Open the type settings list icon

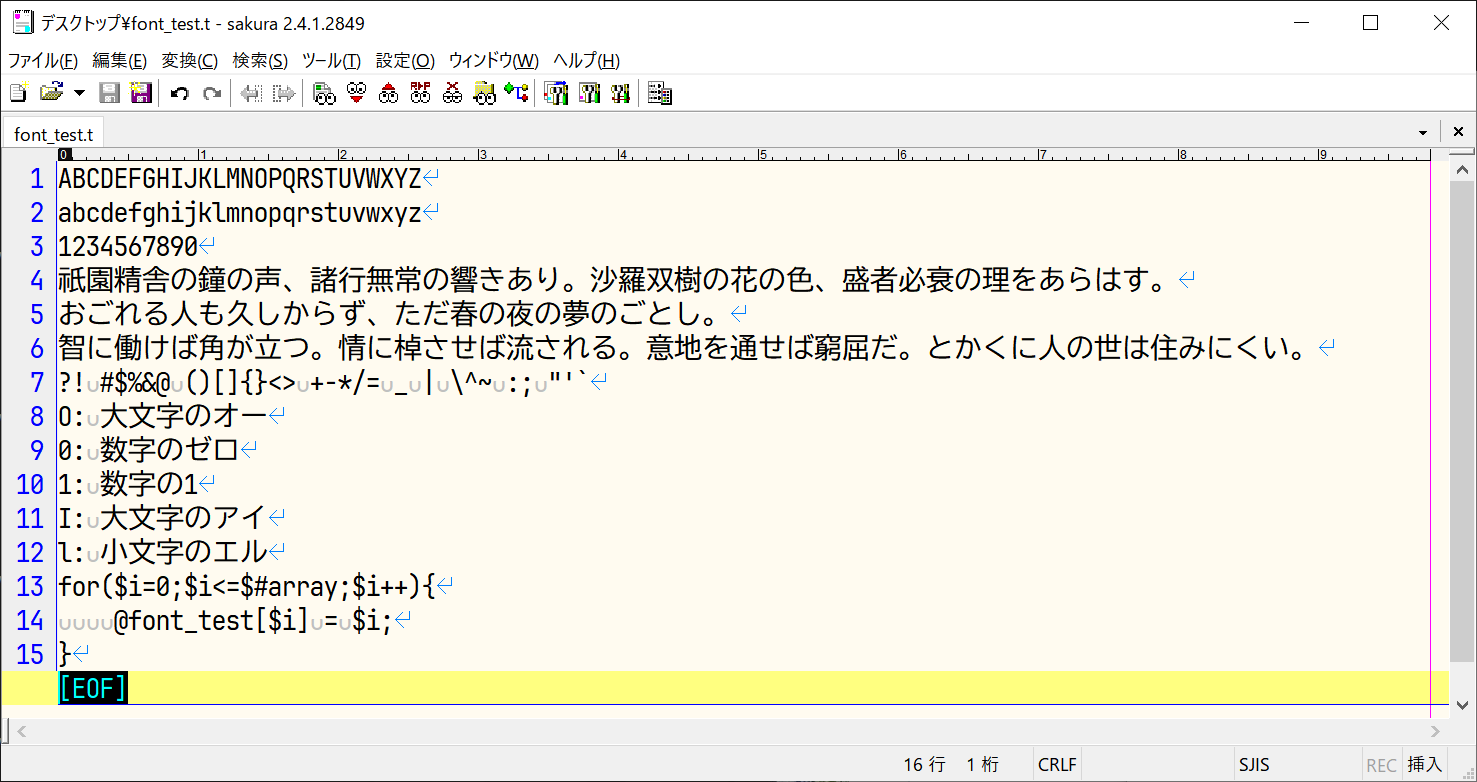coord(556,94)
